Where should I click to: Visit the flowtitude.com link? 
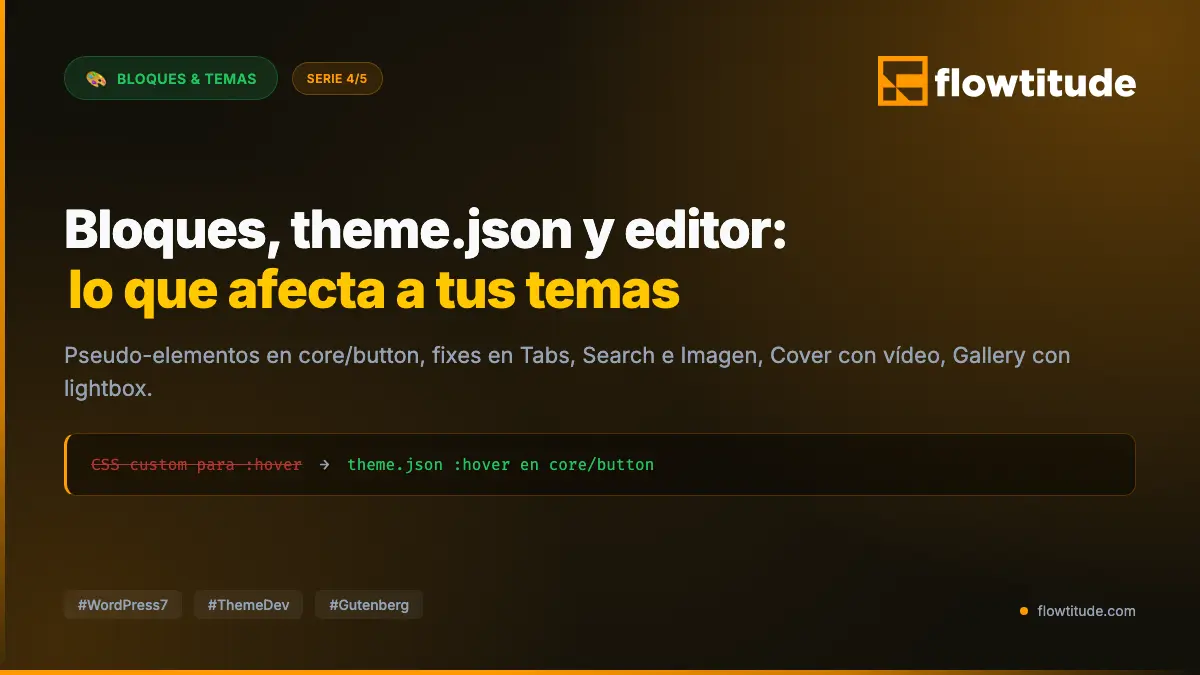(1086, 611)
